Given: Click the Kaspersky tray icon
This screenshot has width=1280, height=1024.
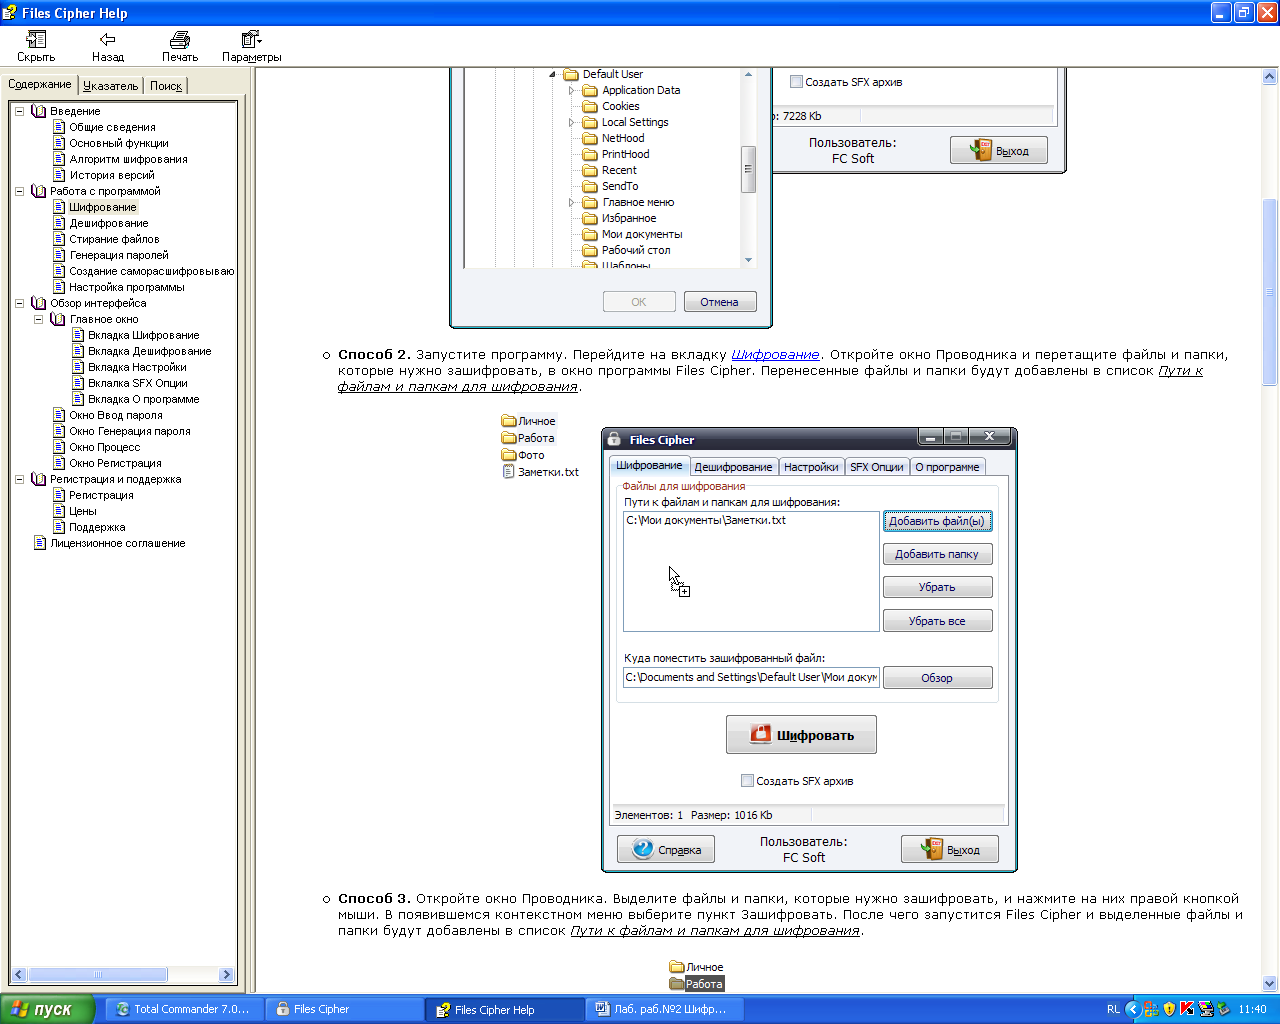Looking at the screenshot, I should 1187,1009.
